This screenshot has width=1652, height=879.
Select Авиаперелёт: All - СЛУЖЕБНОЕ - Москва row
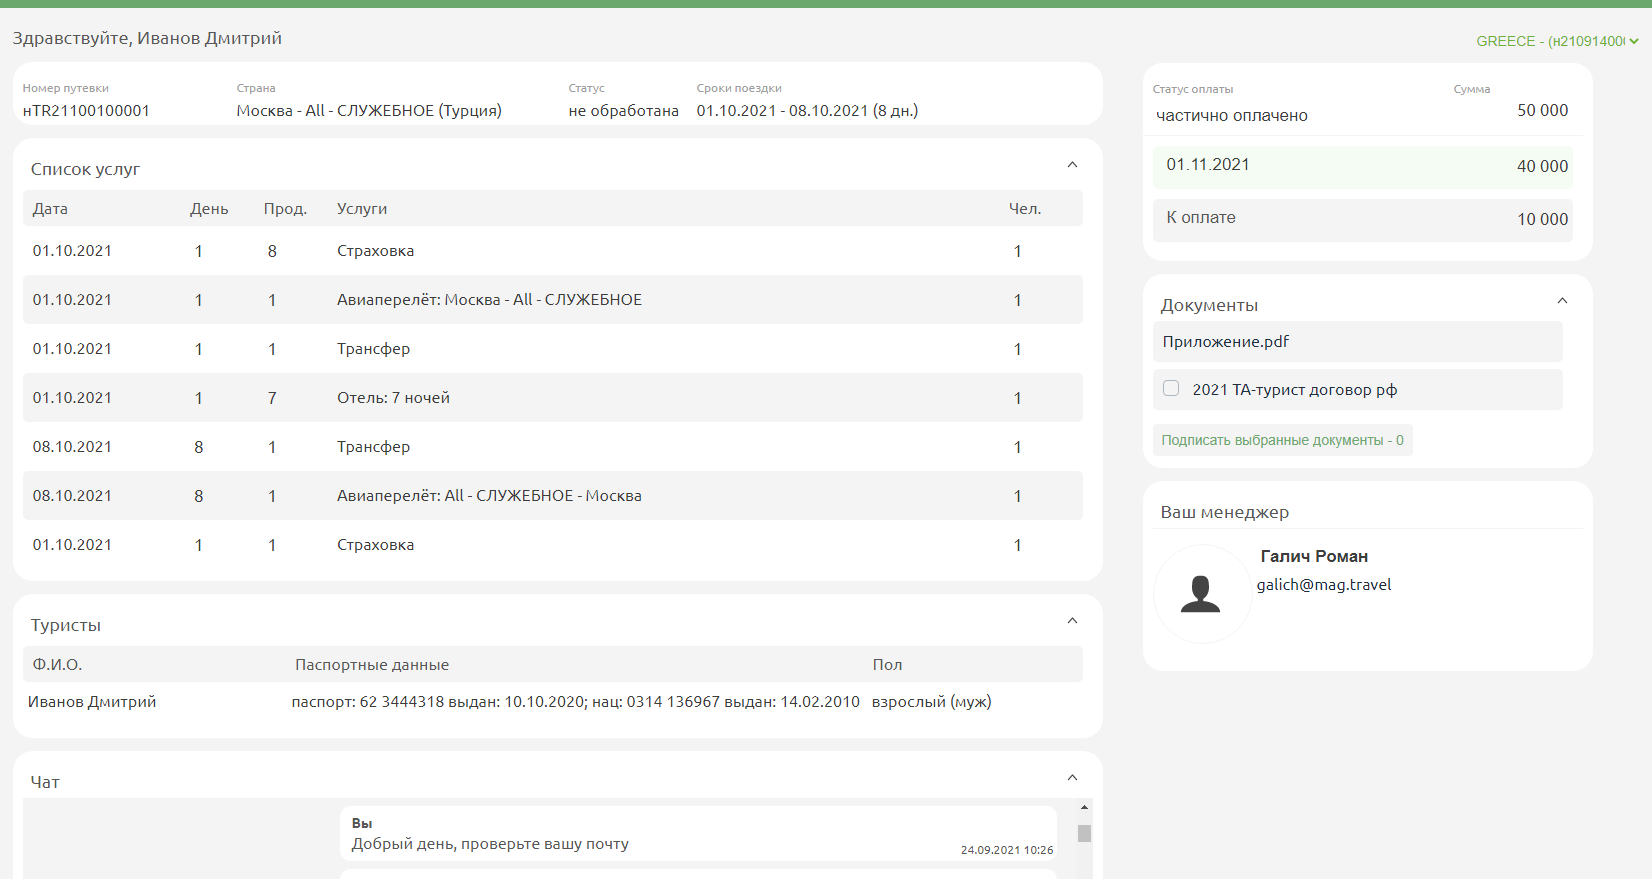553,496
